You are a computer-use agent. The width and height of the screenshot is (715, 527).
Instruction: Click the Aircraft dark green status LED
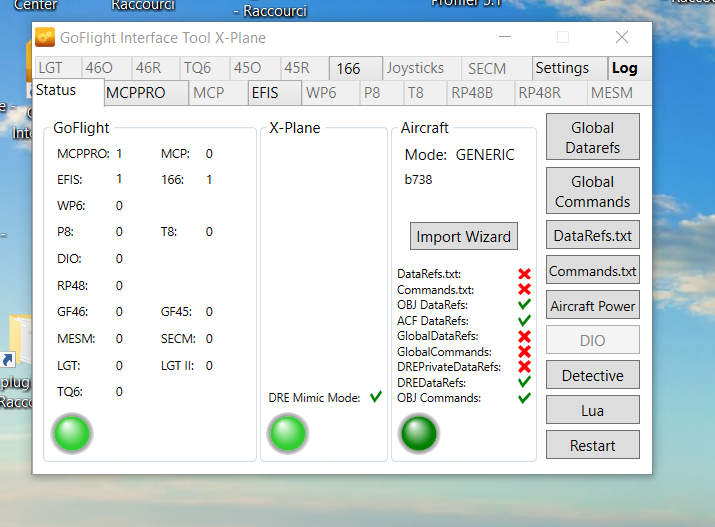coord(419,434)
